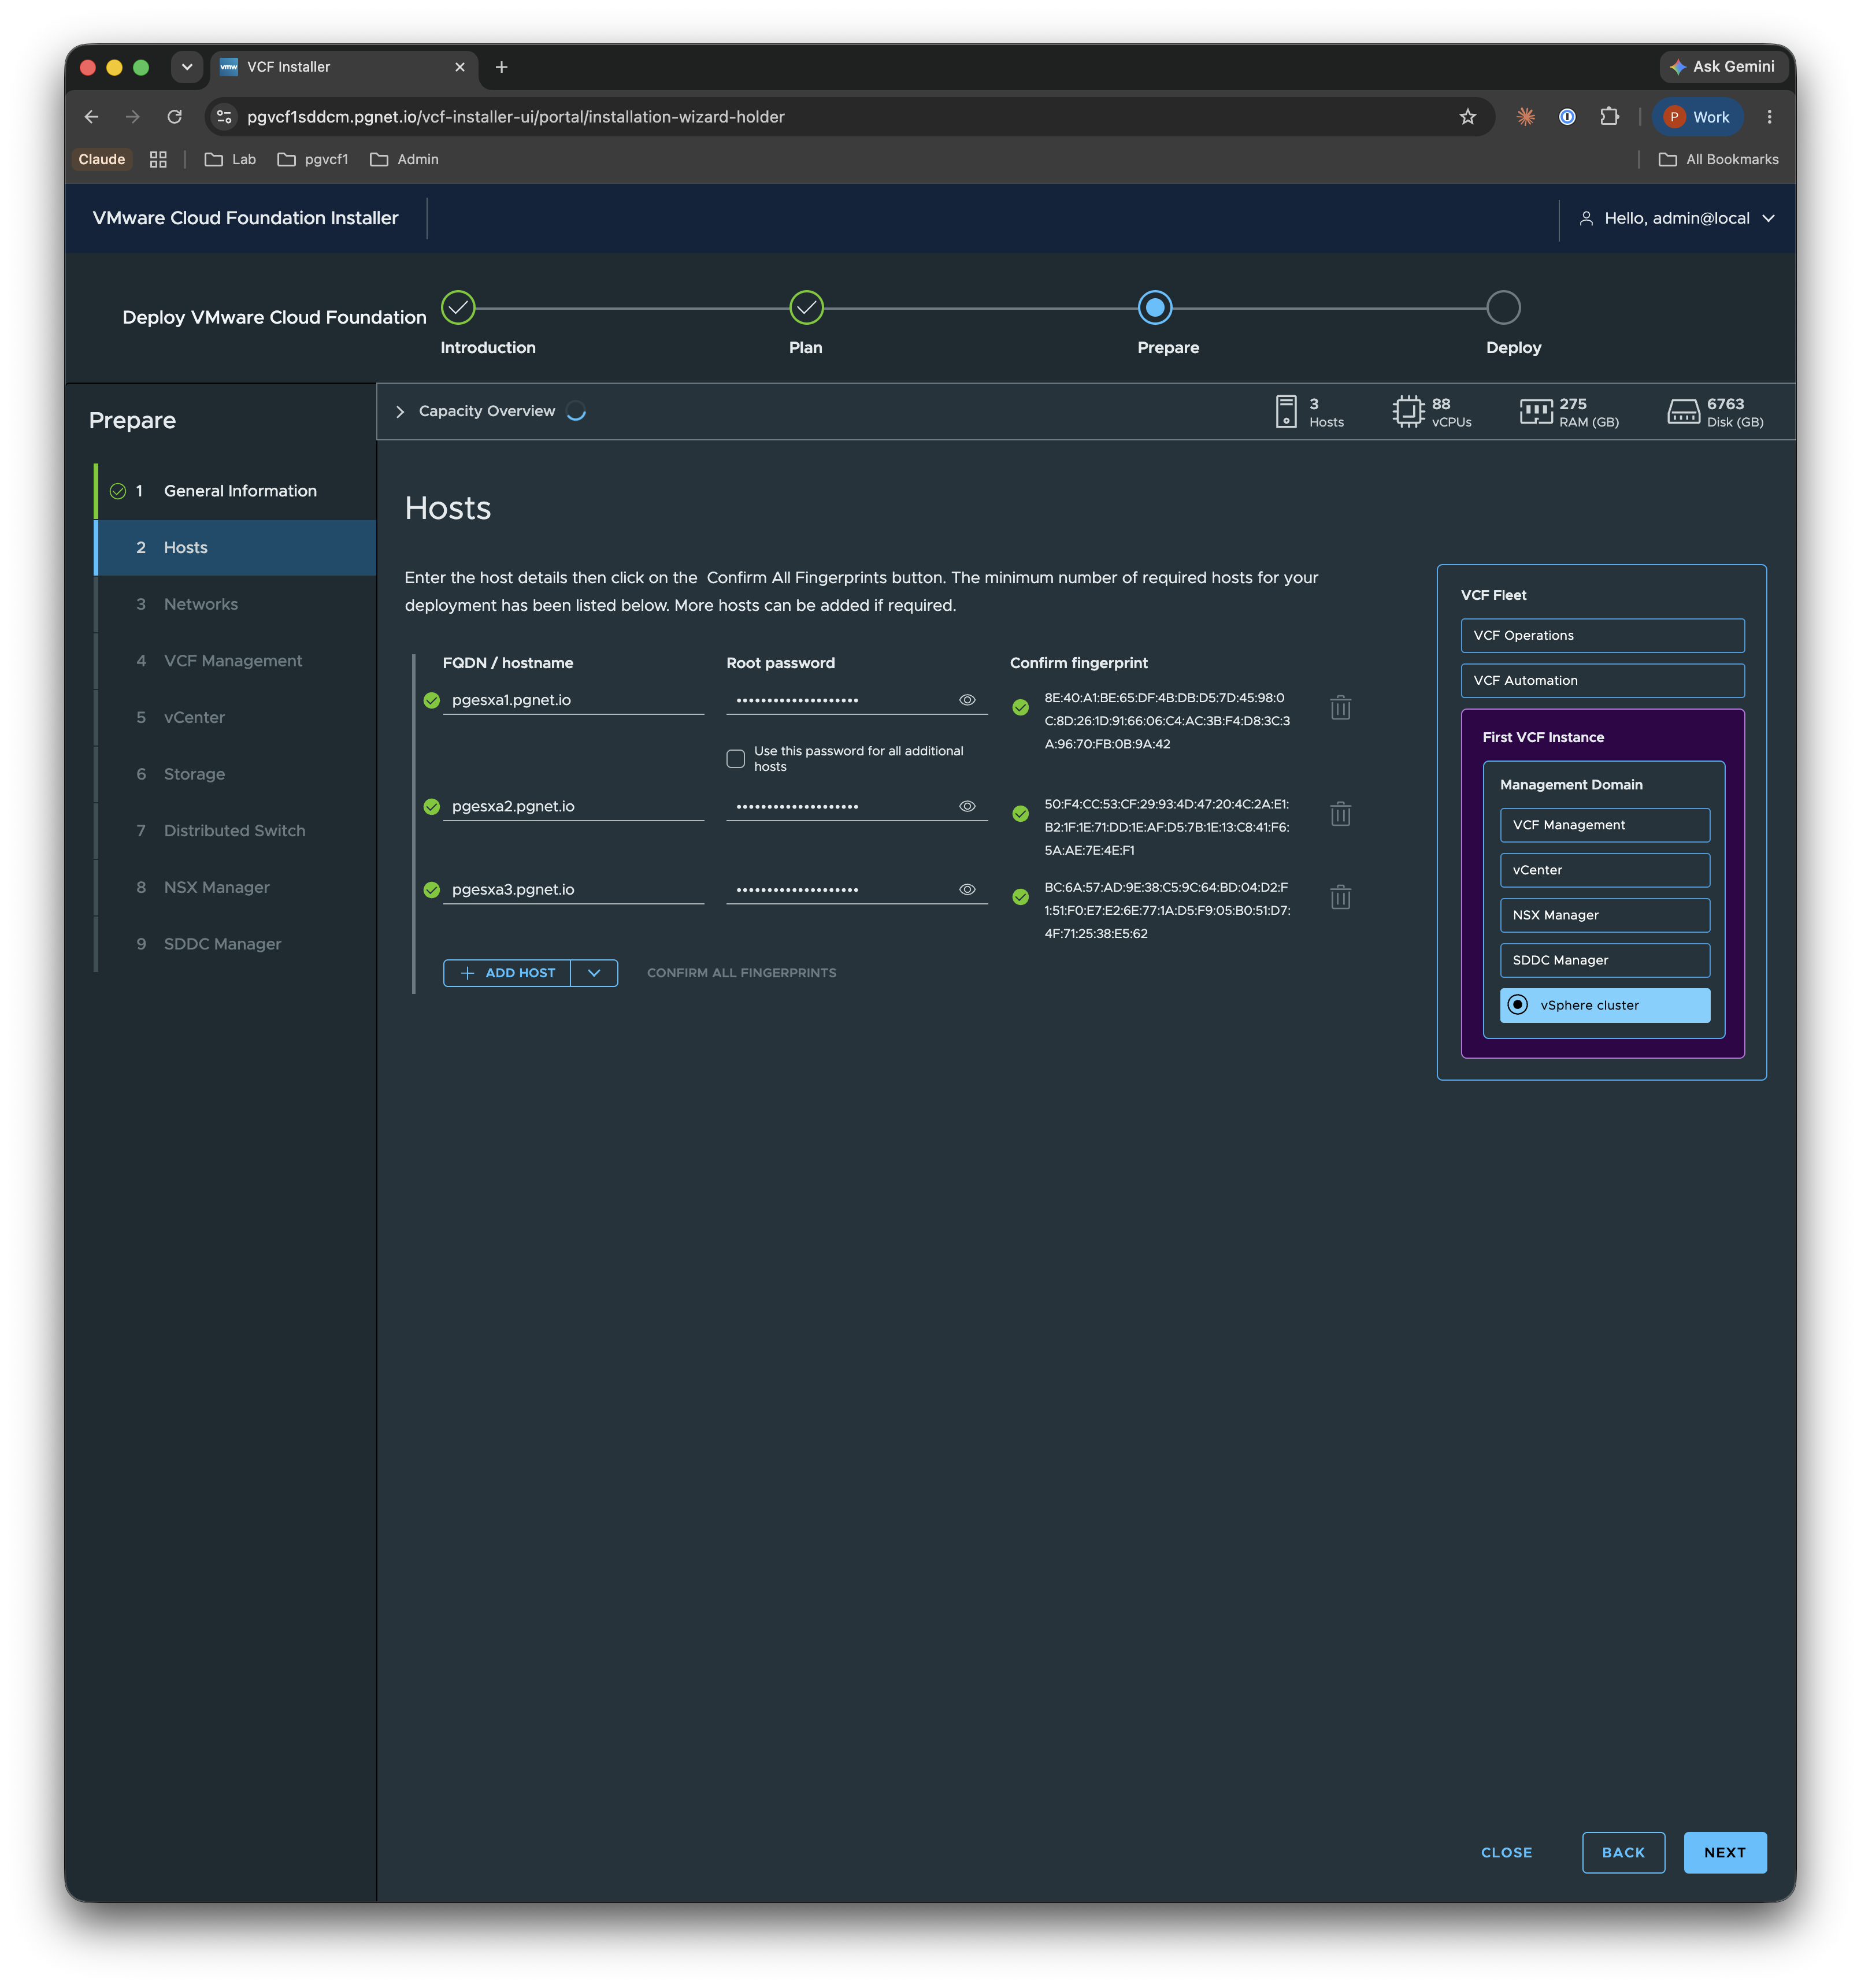Open a new browser tab
This screenshot has width=1861, height=1988.
[x=501, y=67]
